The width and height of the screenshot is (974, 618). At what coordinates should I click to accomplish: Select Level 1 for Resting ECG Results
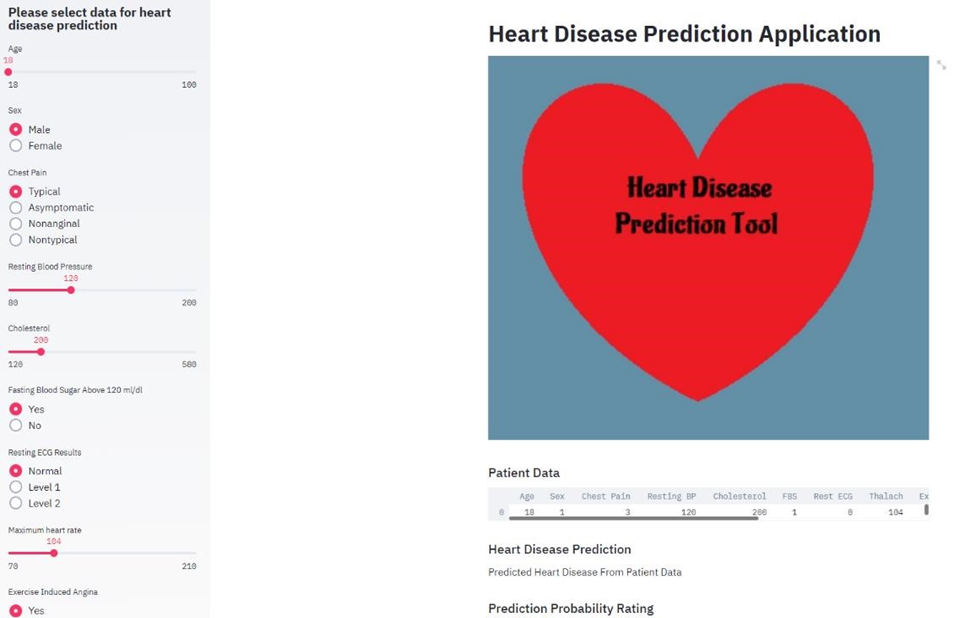16,487
